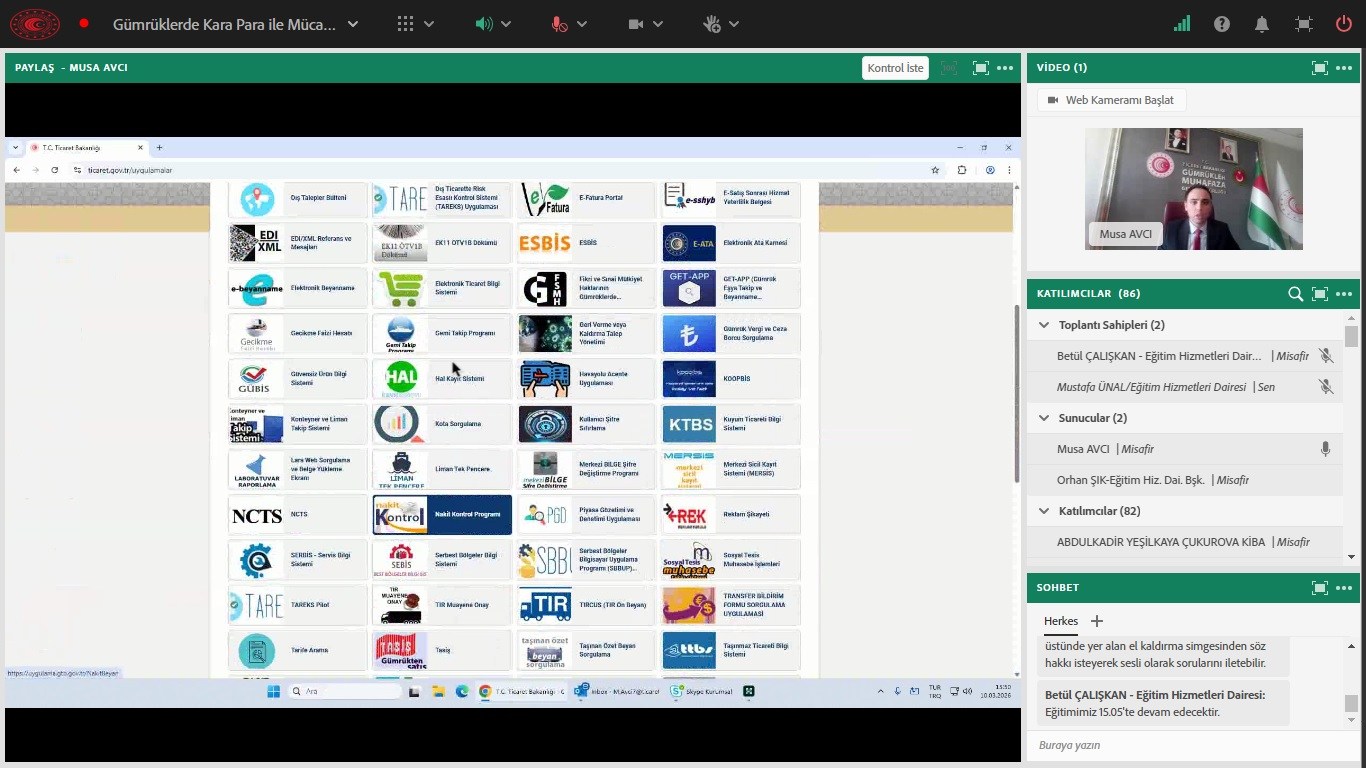
Task: Click the connection status bars icon
Action: click(x=1182, y=24)
